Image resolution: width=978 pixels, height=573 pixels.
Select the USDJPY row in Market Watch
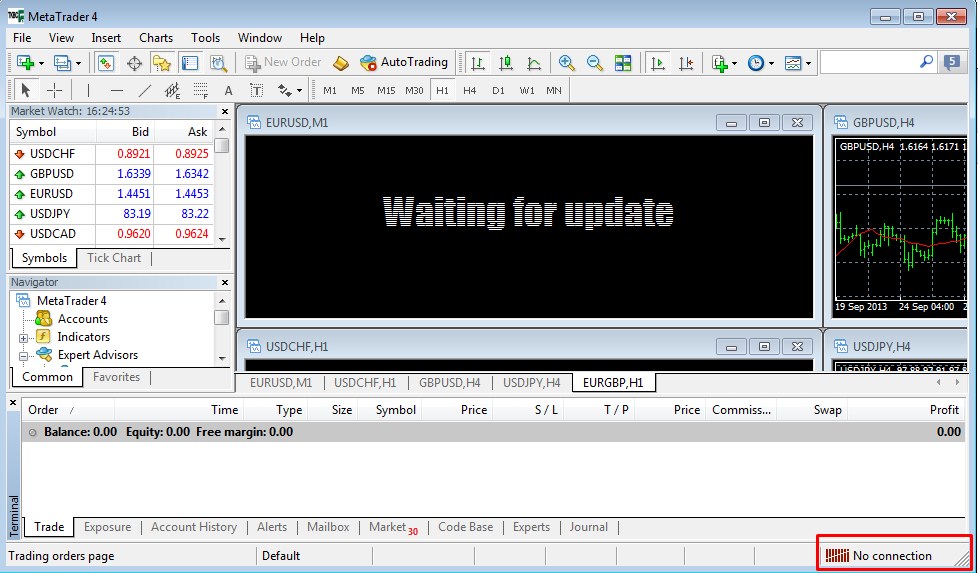pyautogui.click(x=112, y=214)
